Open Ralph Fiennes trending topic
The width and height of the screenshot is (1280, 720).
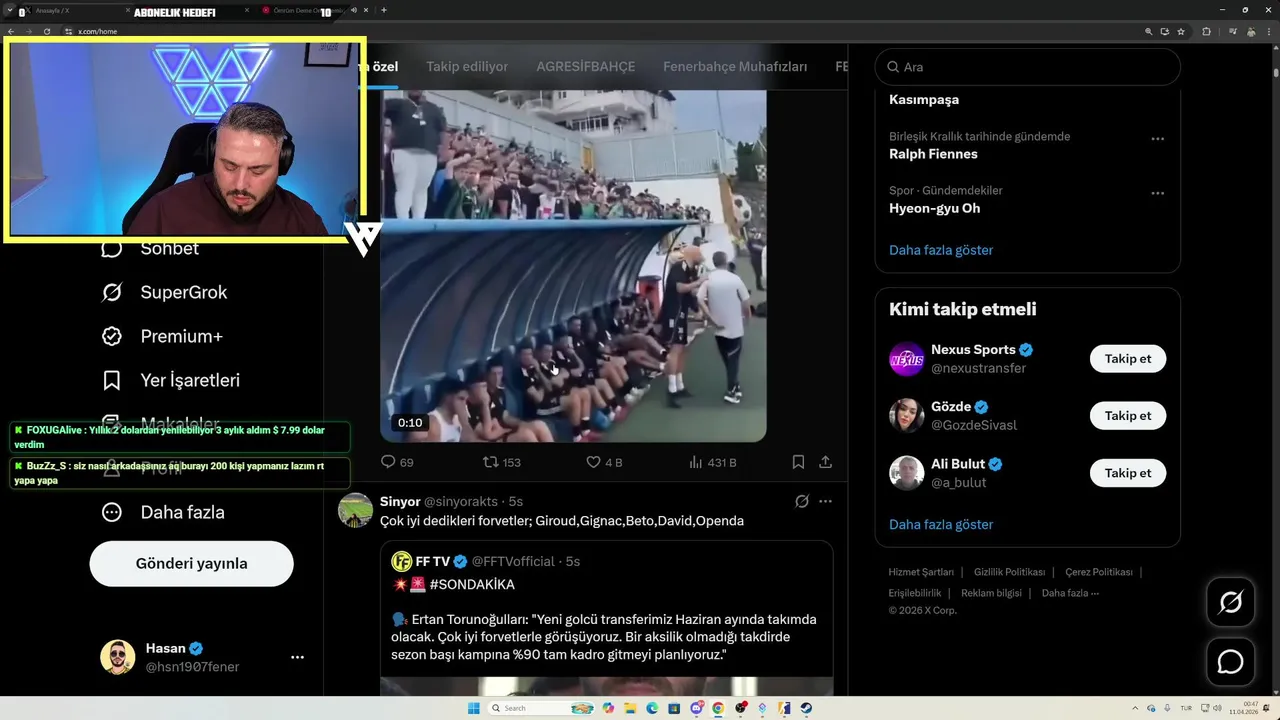pos(933,154)
